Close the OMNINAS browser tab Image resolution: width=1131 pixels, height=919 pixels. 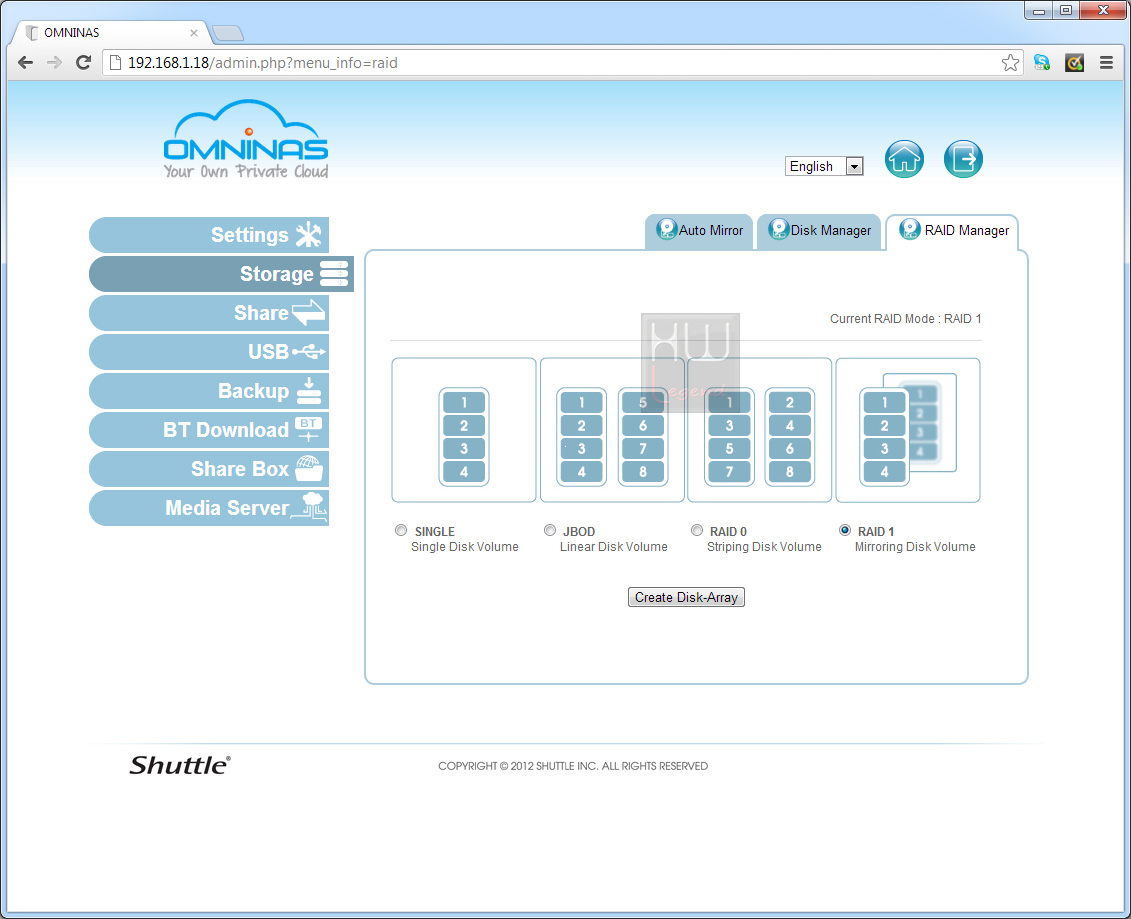(193, 33)
